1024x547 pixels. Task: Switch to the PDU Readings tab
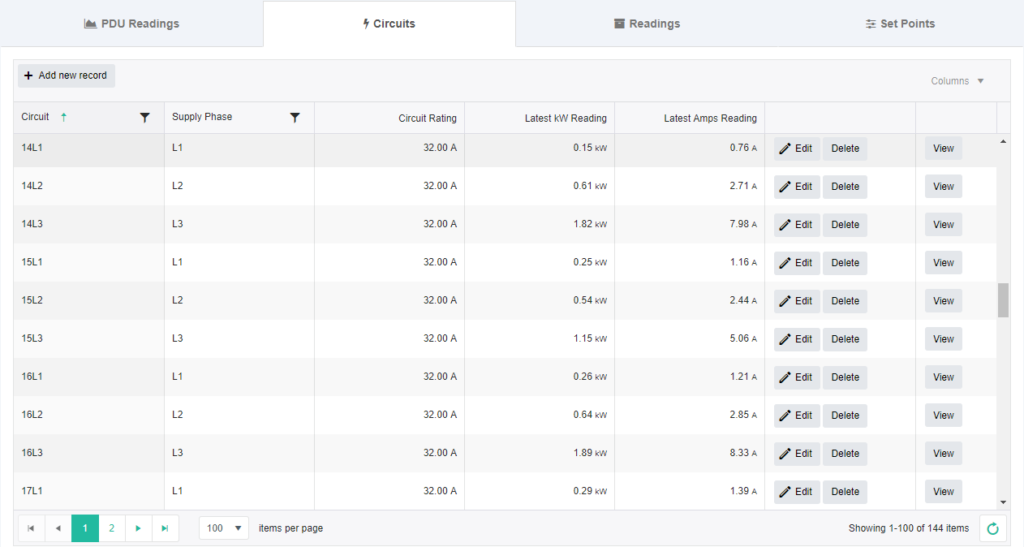[132, 24]
